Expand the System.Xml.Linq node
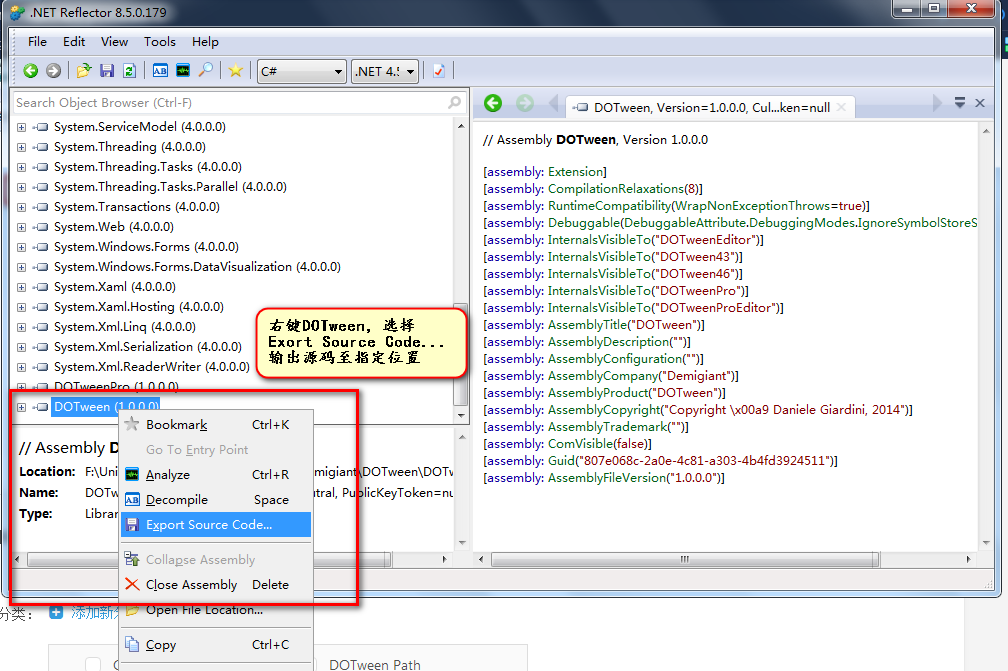This screenshot has width=1008, height=671. (21, 327)
